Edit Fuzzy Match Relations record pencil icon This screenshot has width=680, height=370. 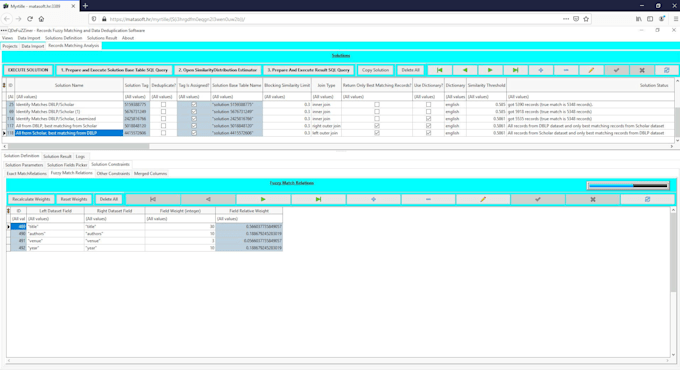coord(483,199)
